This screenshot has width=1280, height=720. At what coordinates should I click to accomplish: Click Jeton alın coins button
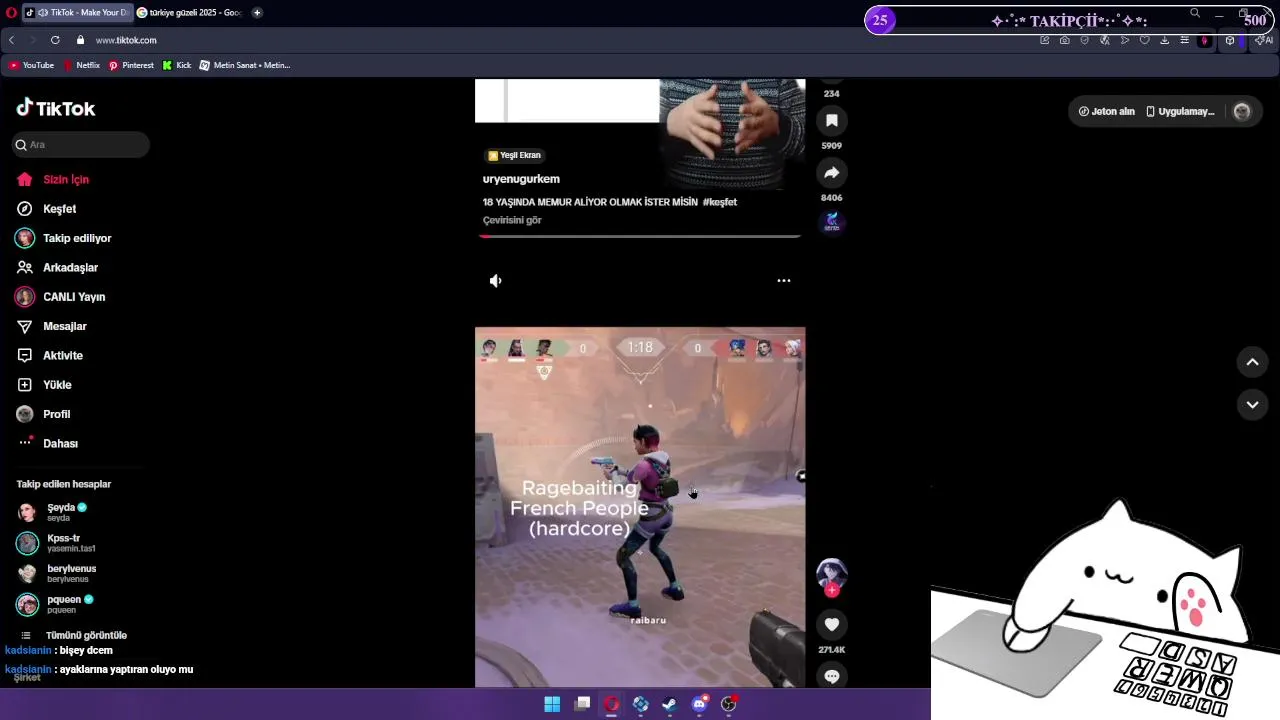click(x=1107, y=112)
